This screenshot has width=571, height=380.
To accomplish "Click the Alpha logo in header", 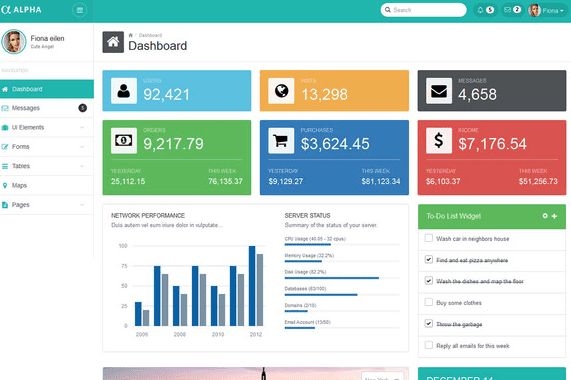I will pyautogui.click(x=21, y=10).
